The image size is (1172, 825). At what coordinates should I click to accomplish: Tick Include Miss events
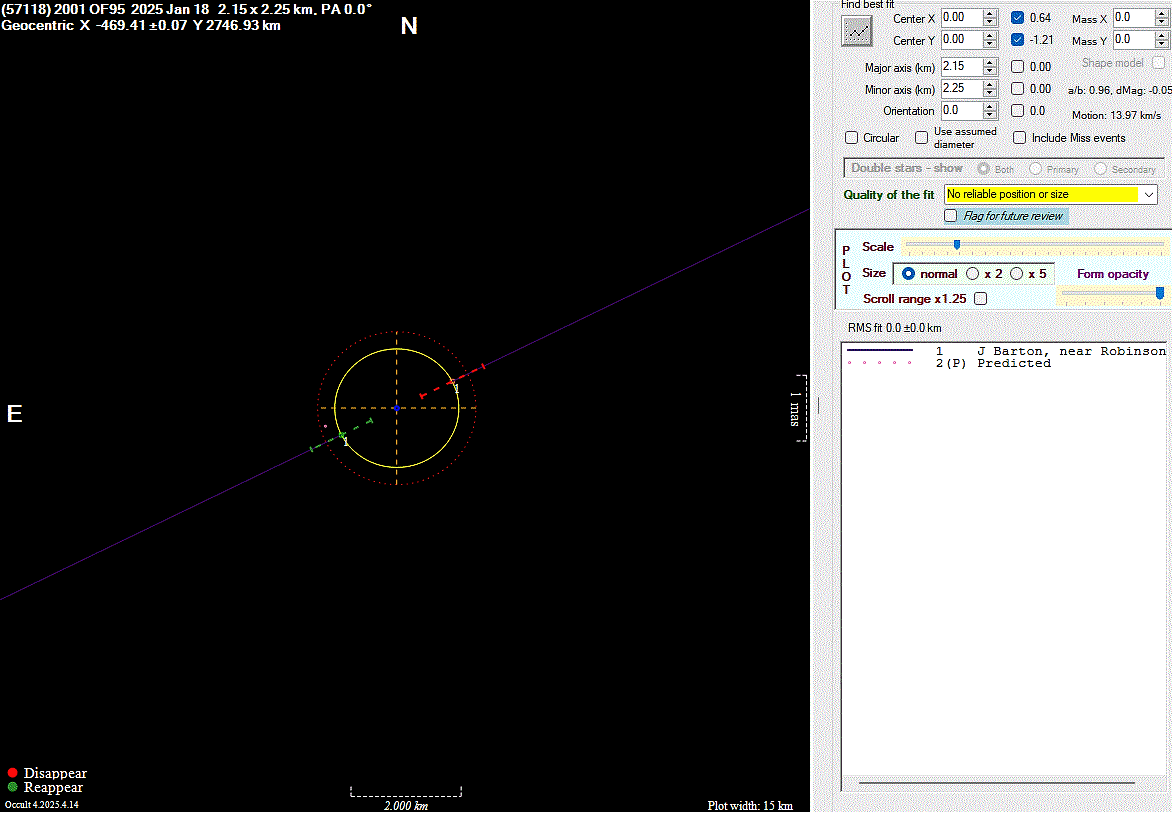[x=1020, y=138]
